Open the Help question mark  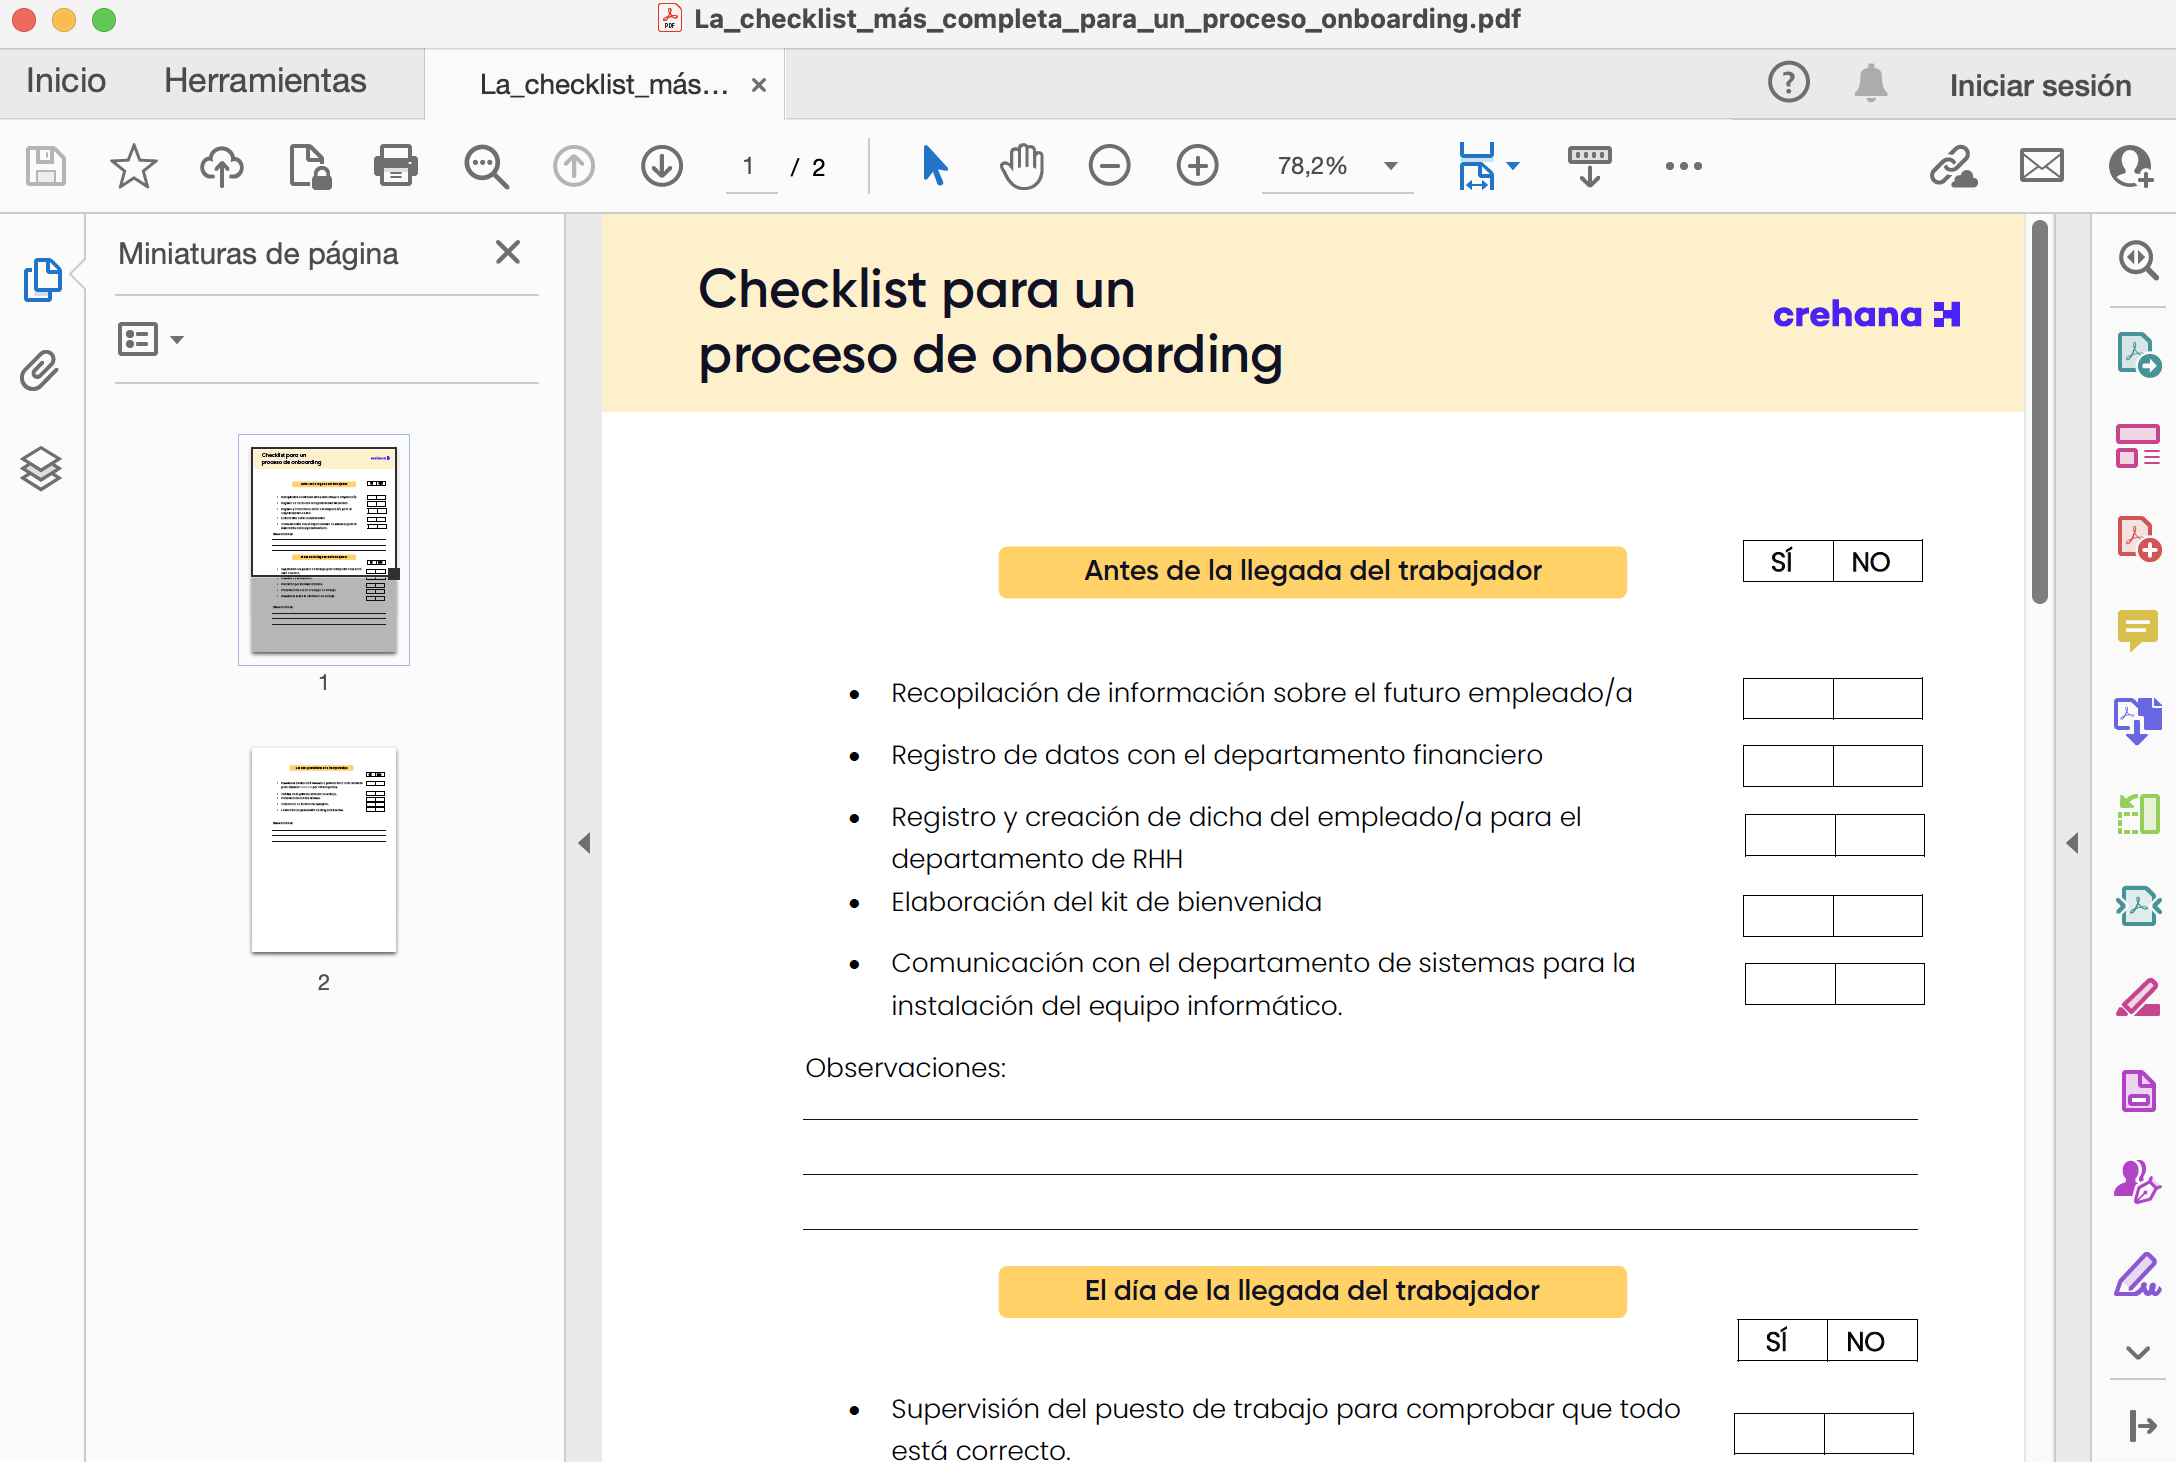[x=1789, y=83]
